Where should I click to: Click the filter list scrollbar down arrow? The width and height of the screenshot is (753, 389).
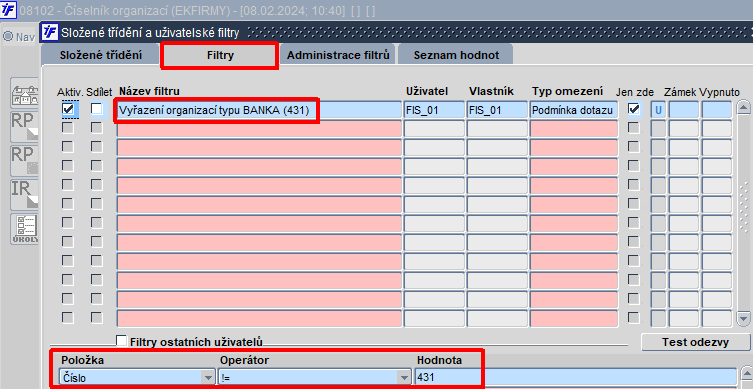pos(743,318)
